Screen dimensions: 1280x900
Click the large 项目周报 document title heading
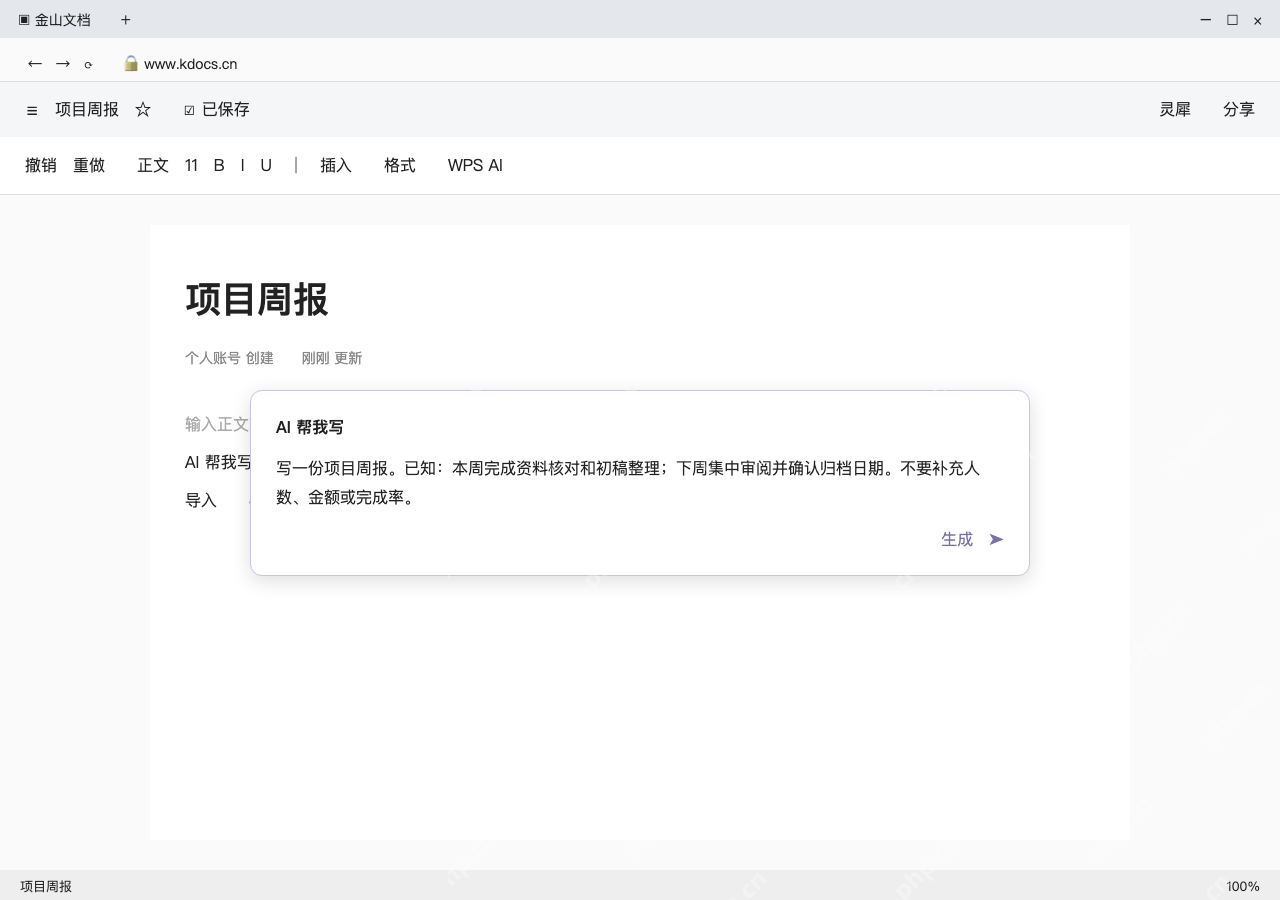coord(257,300)
